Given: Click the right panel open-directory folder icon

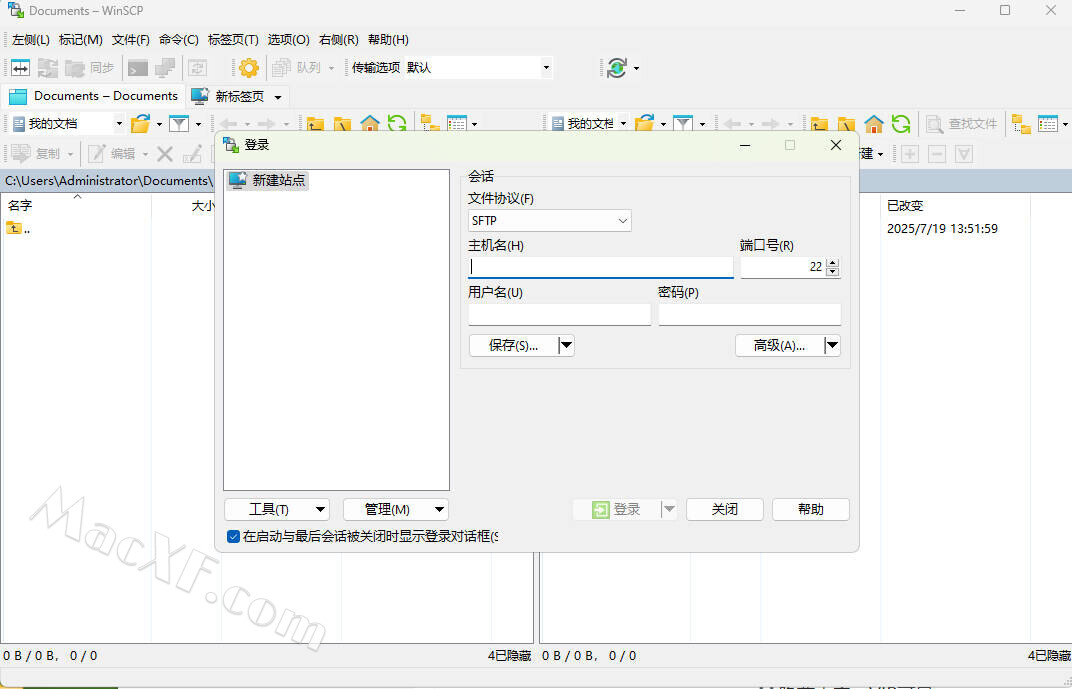Looking at the screenshot, I should (645, 124).
